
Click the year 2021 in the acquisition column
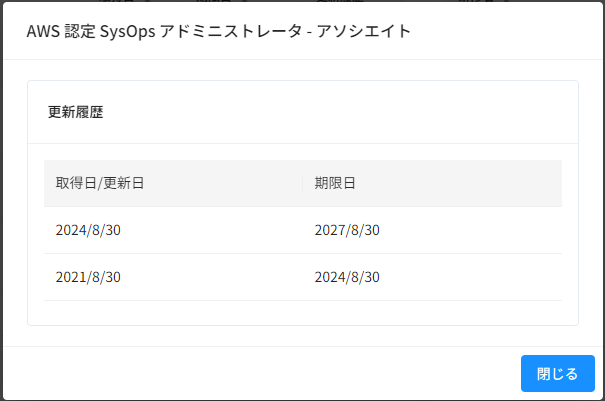point(71,277)
